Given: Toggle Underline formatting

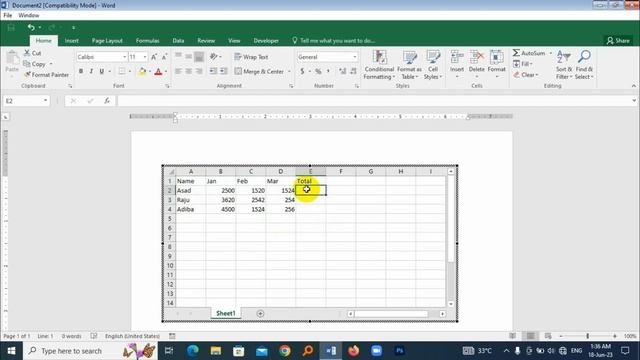Looking at the screenshot, I should [x=102, y=71].
